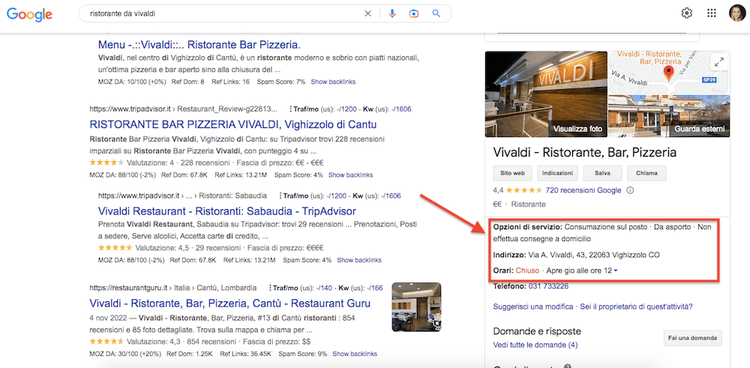This screenshot has width=750, height=368.
Task: Click the Domande e risposte heading
Action: [537, 331]
